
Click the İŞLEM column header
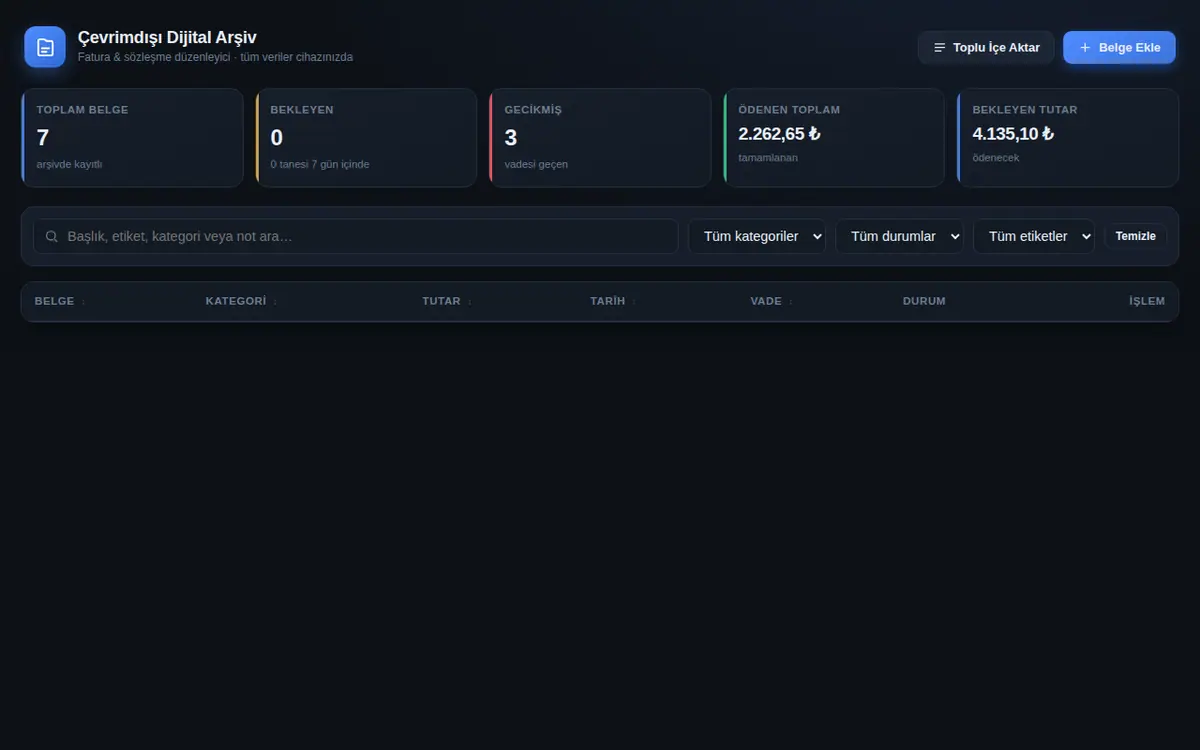pyautogui.click(x=1147, y=301)
